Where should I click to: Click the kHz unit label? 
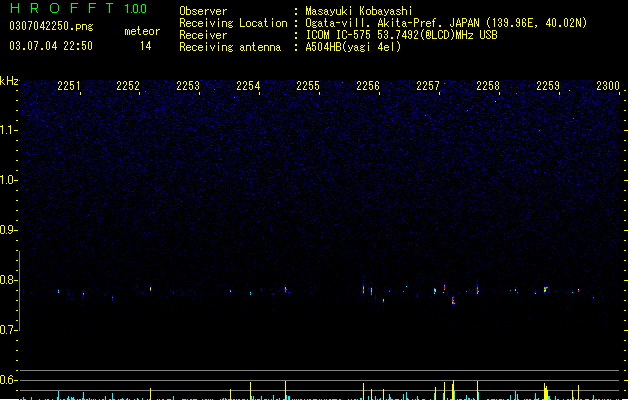[9, 81]
